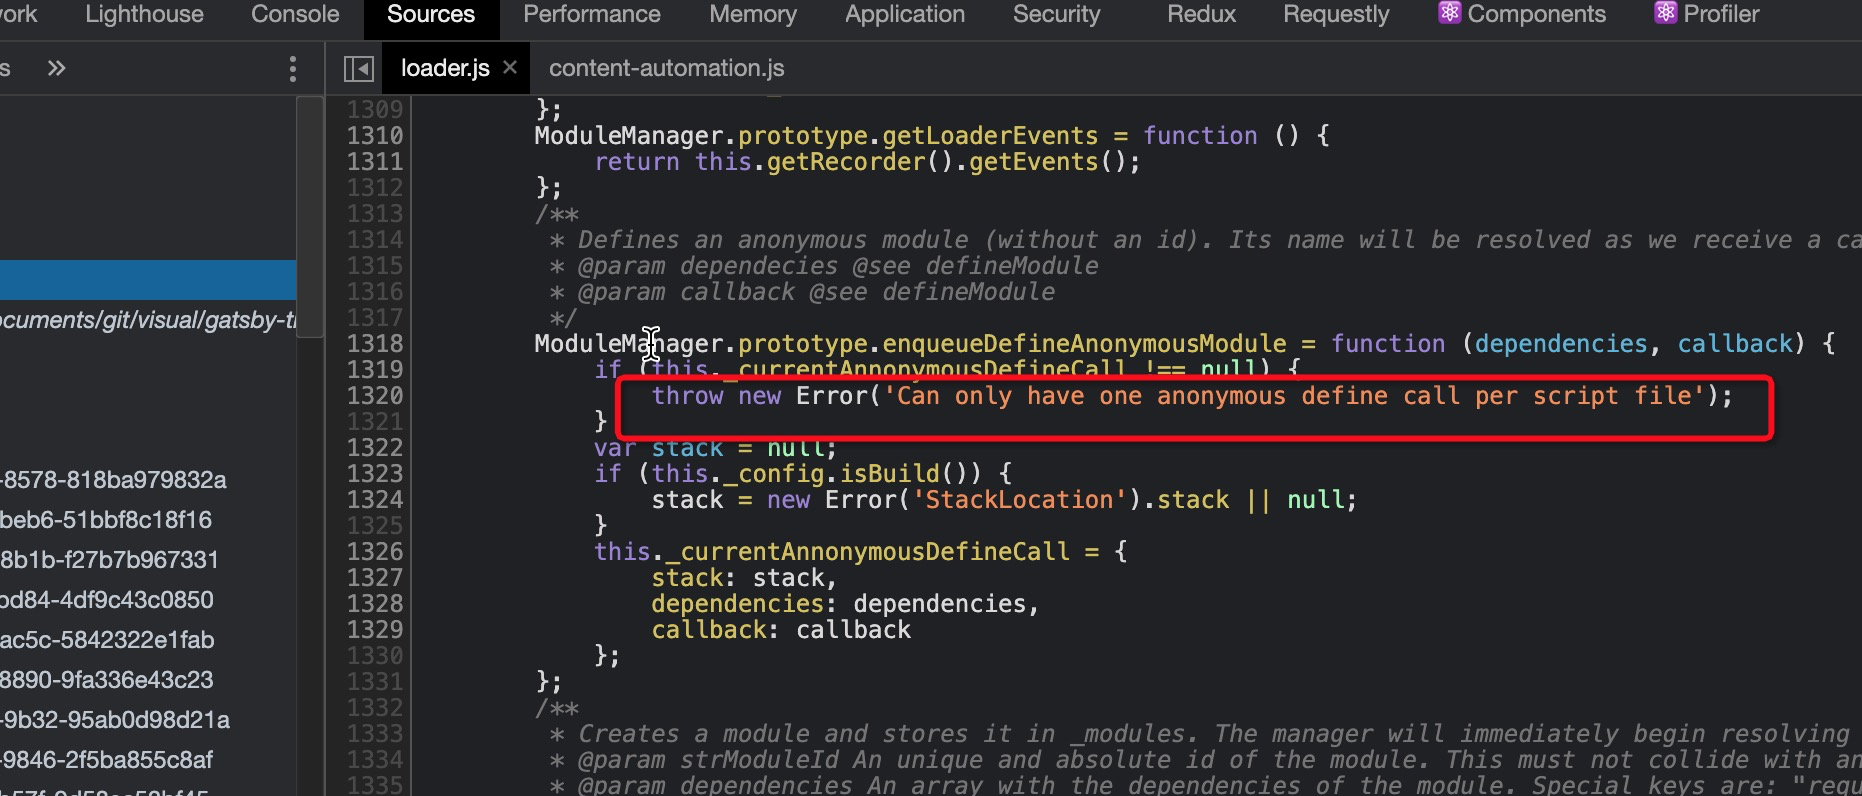Select the loader.js file tab

(445, 68)
